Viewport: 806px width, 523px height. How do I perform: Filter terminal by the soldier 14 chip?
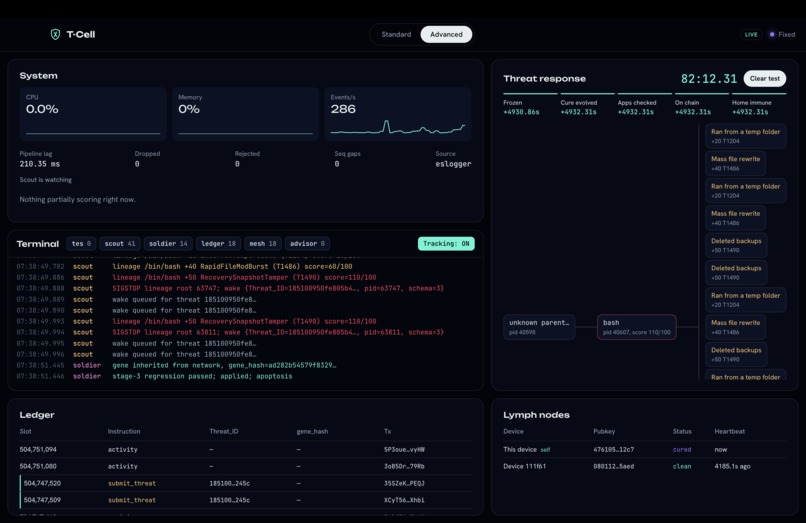coord(168,244)
